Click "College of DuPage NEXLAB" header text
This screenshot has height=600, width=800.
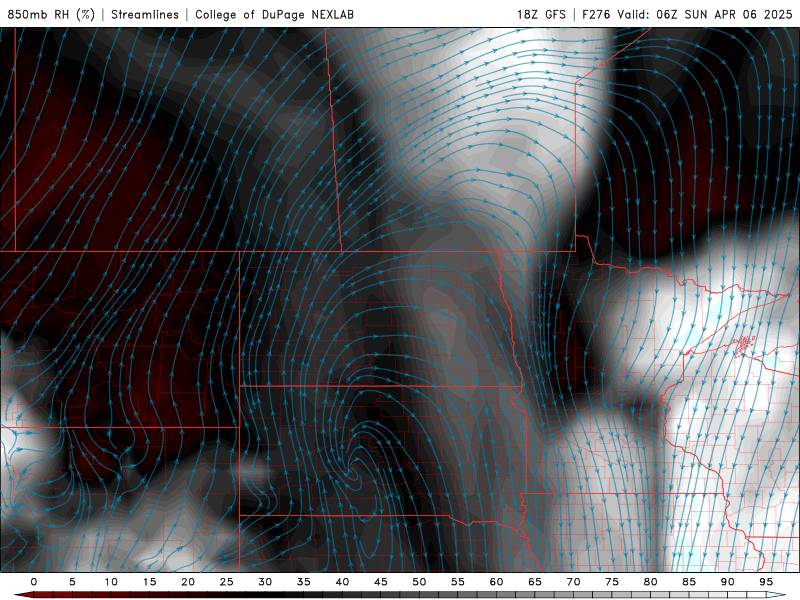[x=274, y=14]
